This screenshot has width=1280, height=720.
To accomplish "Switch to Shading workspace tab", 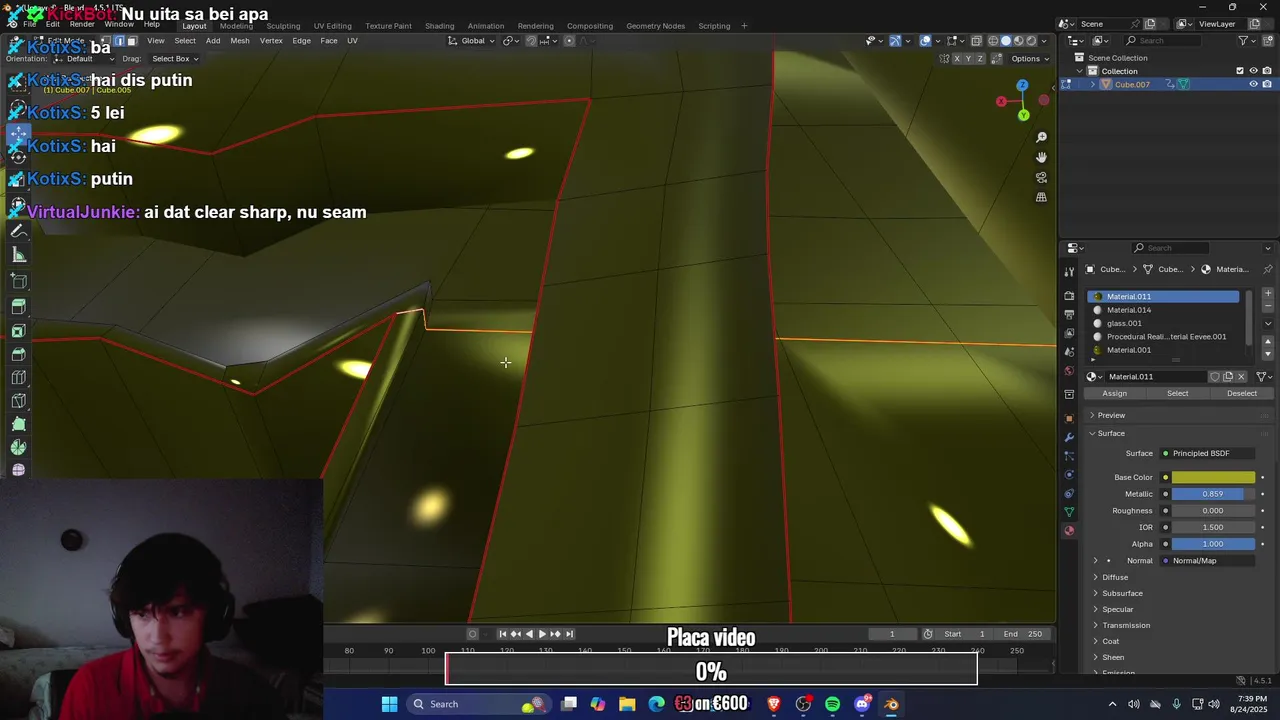I will (x=439, y=26).
